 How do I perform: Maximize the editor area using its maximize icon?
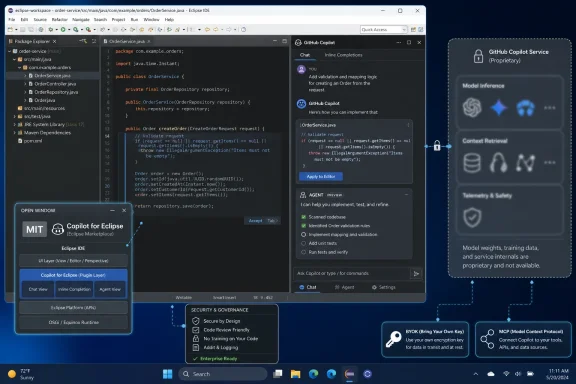pyautogui.click(x=284, y=41)
